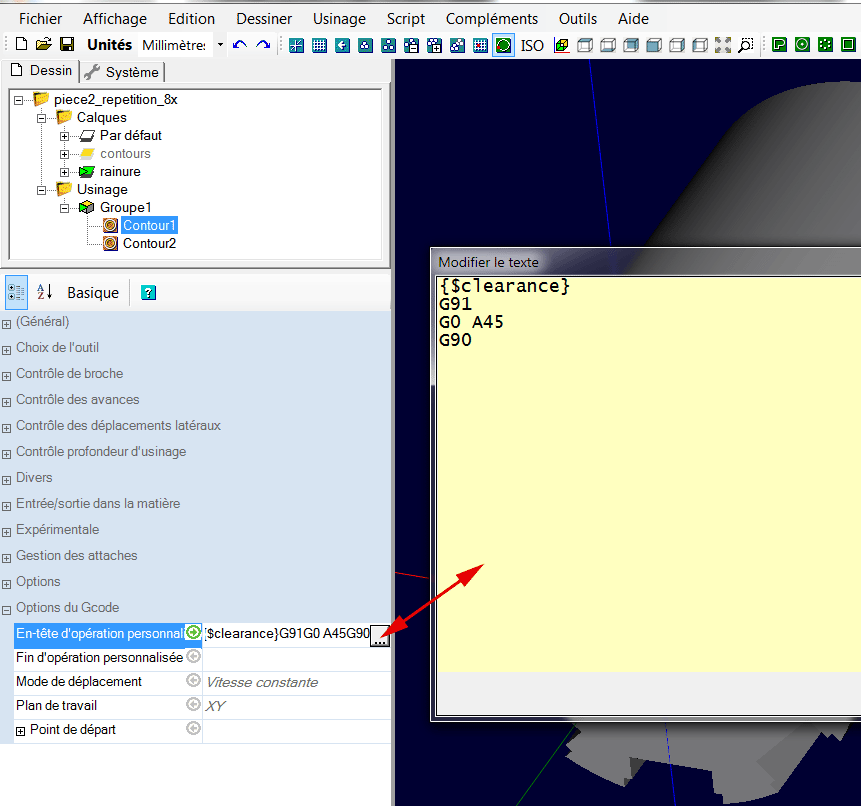Switch to the right face view cube
The image size is (861, 806).
point(677,45)
